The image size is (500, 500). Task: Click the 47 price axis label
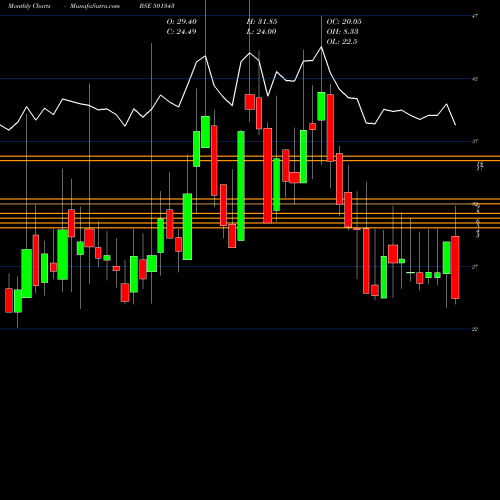(475, 16)
